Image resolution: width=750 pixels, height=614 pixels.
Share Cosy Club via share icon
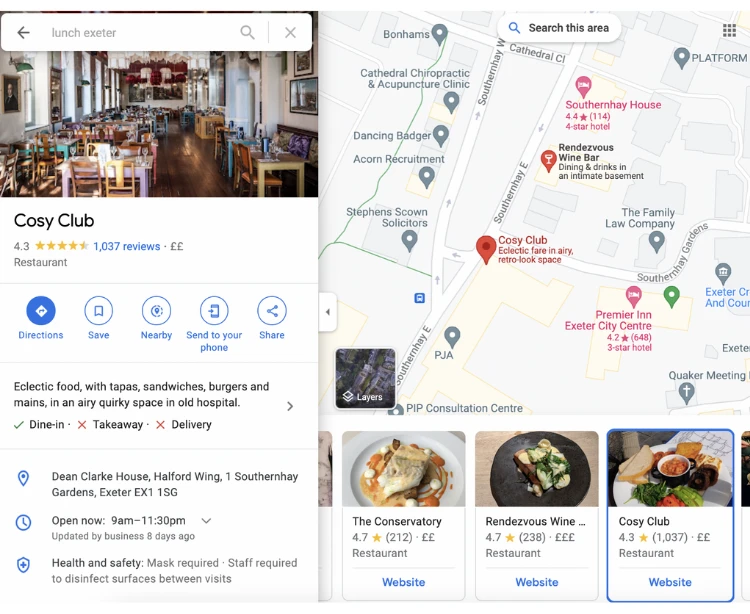click(272, 311)
